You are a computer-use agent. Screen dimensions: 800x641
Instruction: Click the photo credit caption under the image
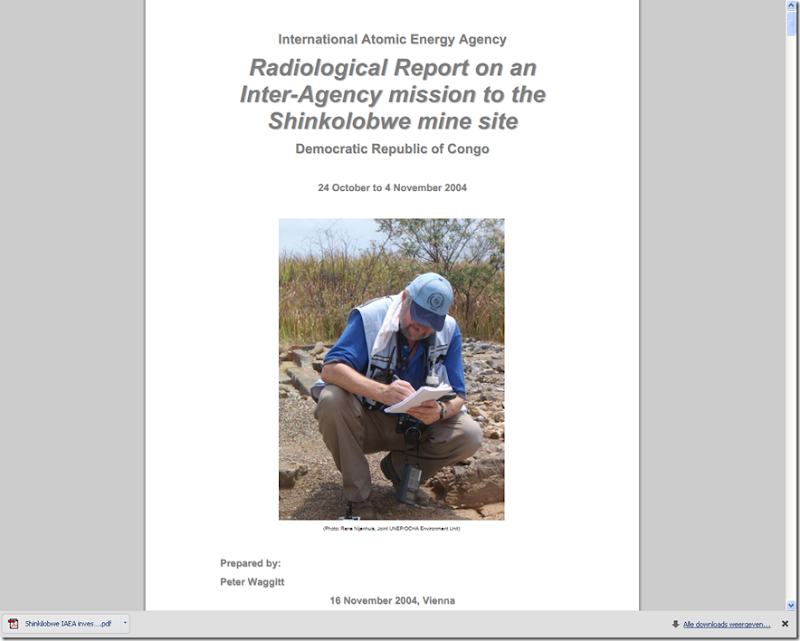click(391, 528)
